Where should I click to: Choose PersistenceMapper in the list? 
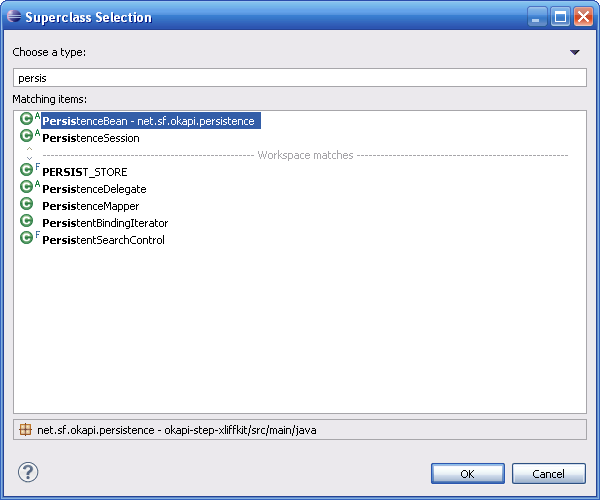coord(91,206)
